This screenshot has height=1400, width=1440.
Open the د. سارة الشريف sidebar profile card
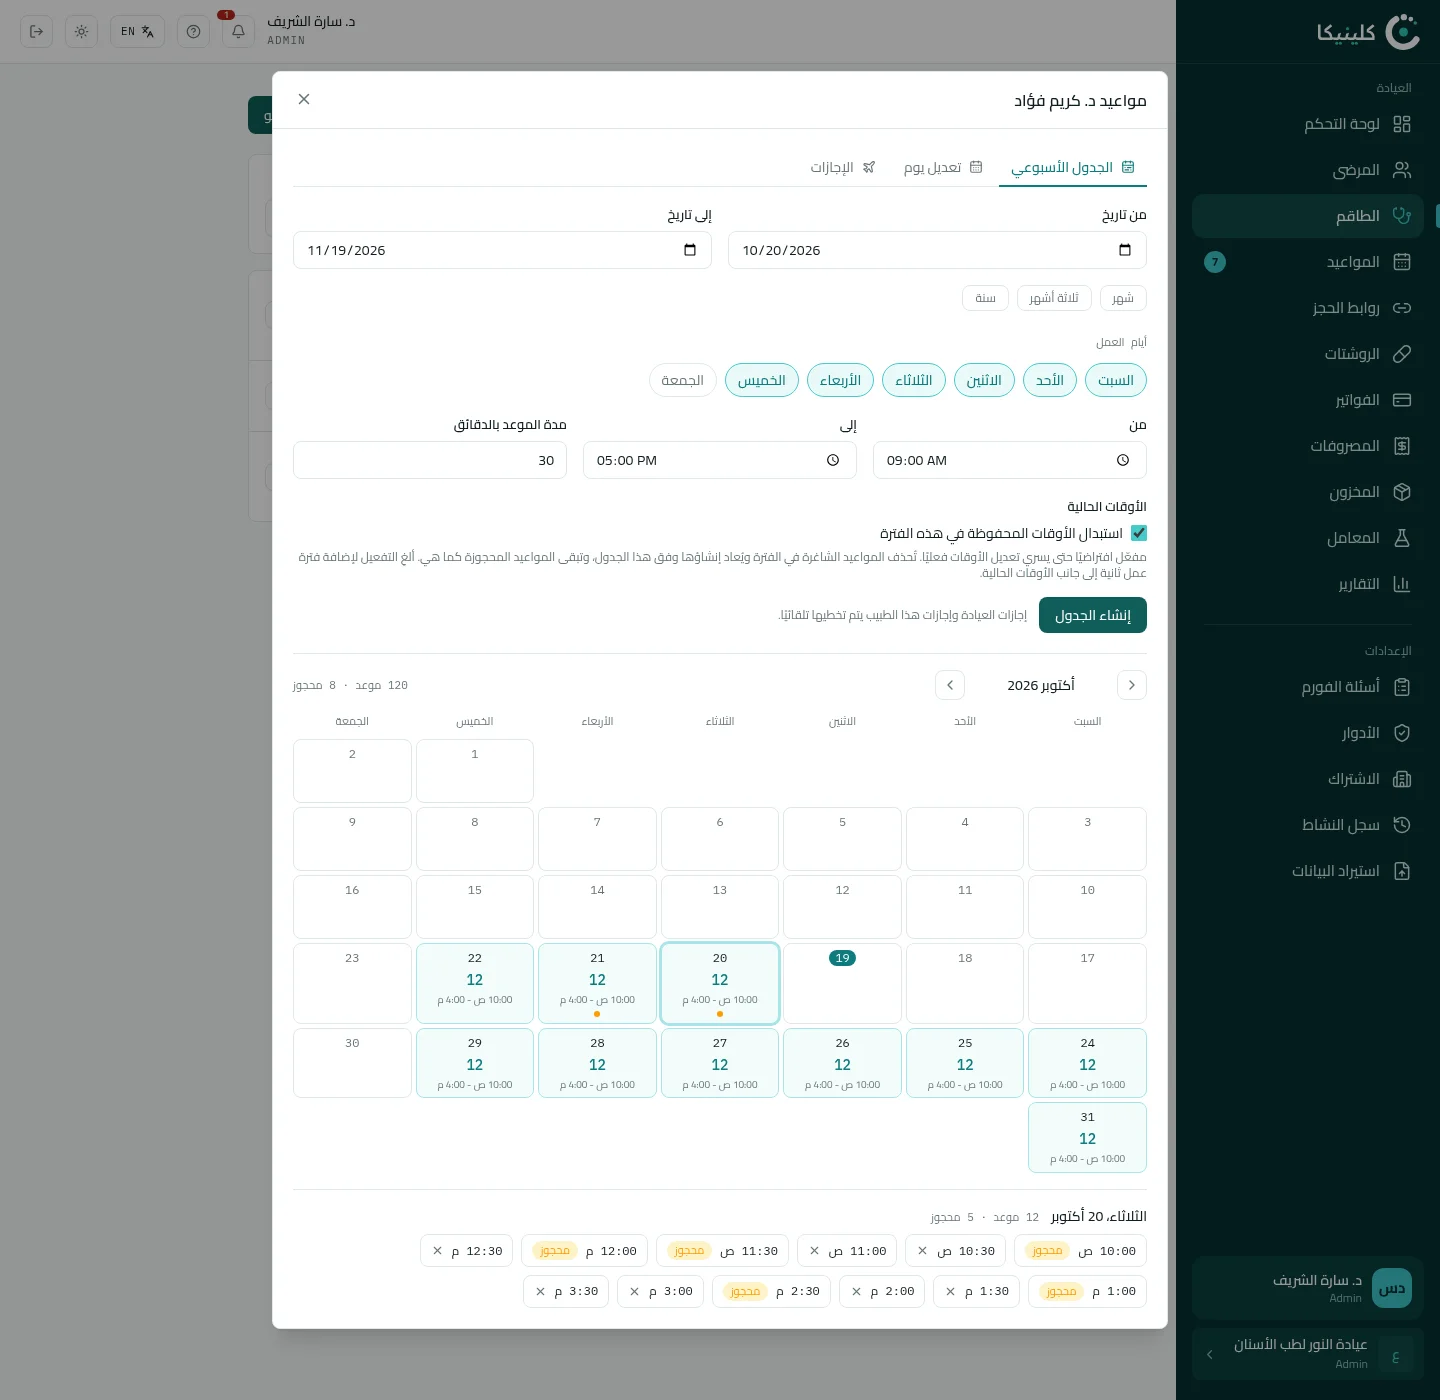[1308, 1288]
